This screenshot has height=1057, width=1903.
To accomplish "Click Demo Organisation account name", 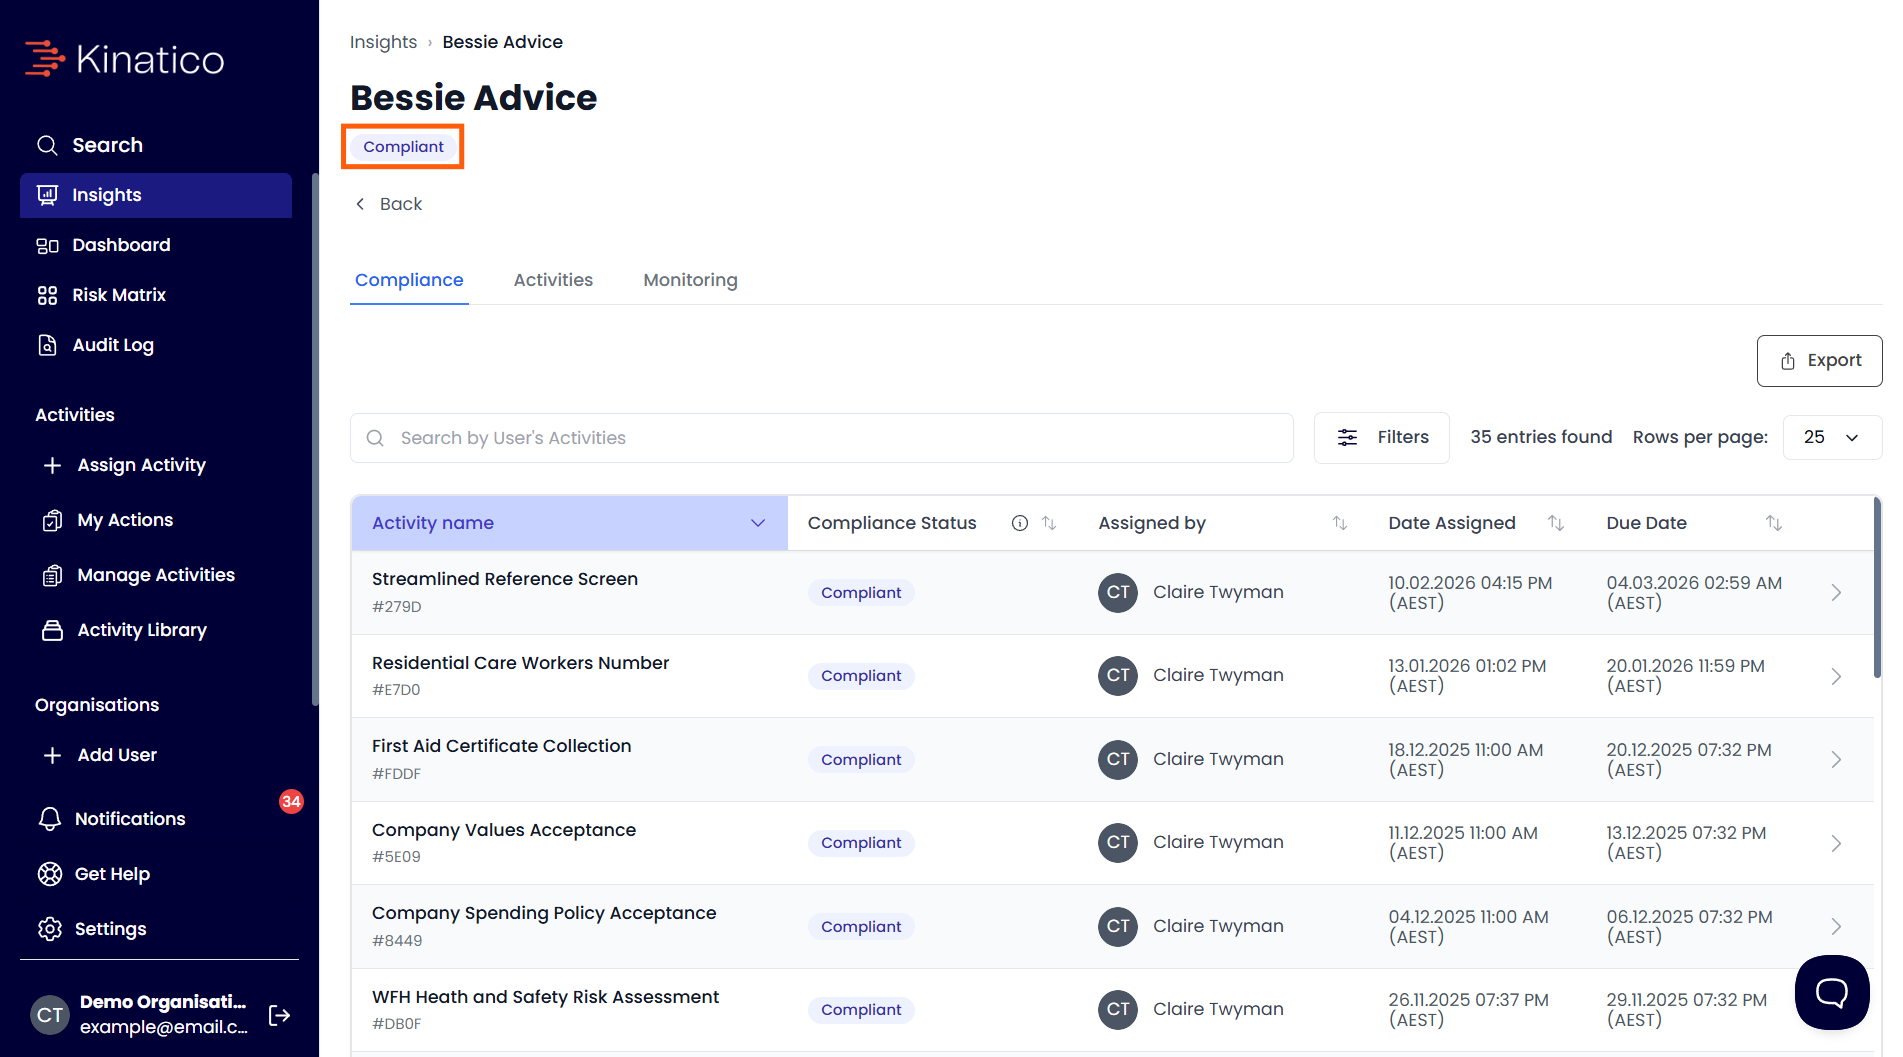I will (x=163, y=1002).
